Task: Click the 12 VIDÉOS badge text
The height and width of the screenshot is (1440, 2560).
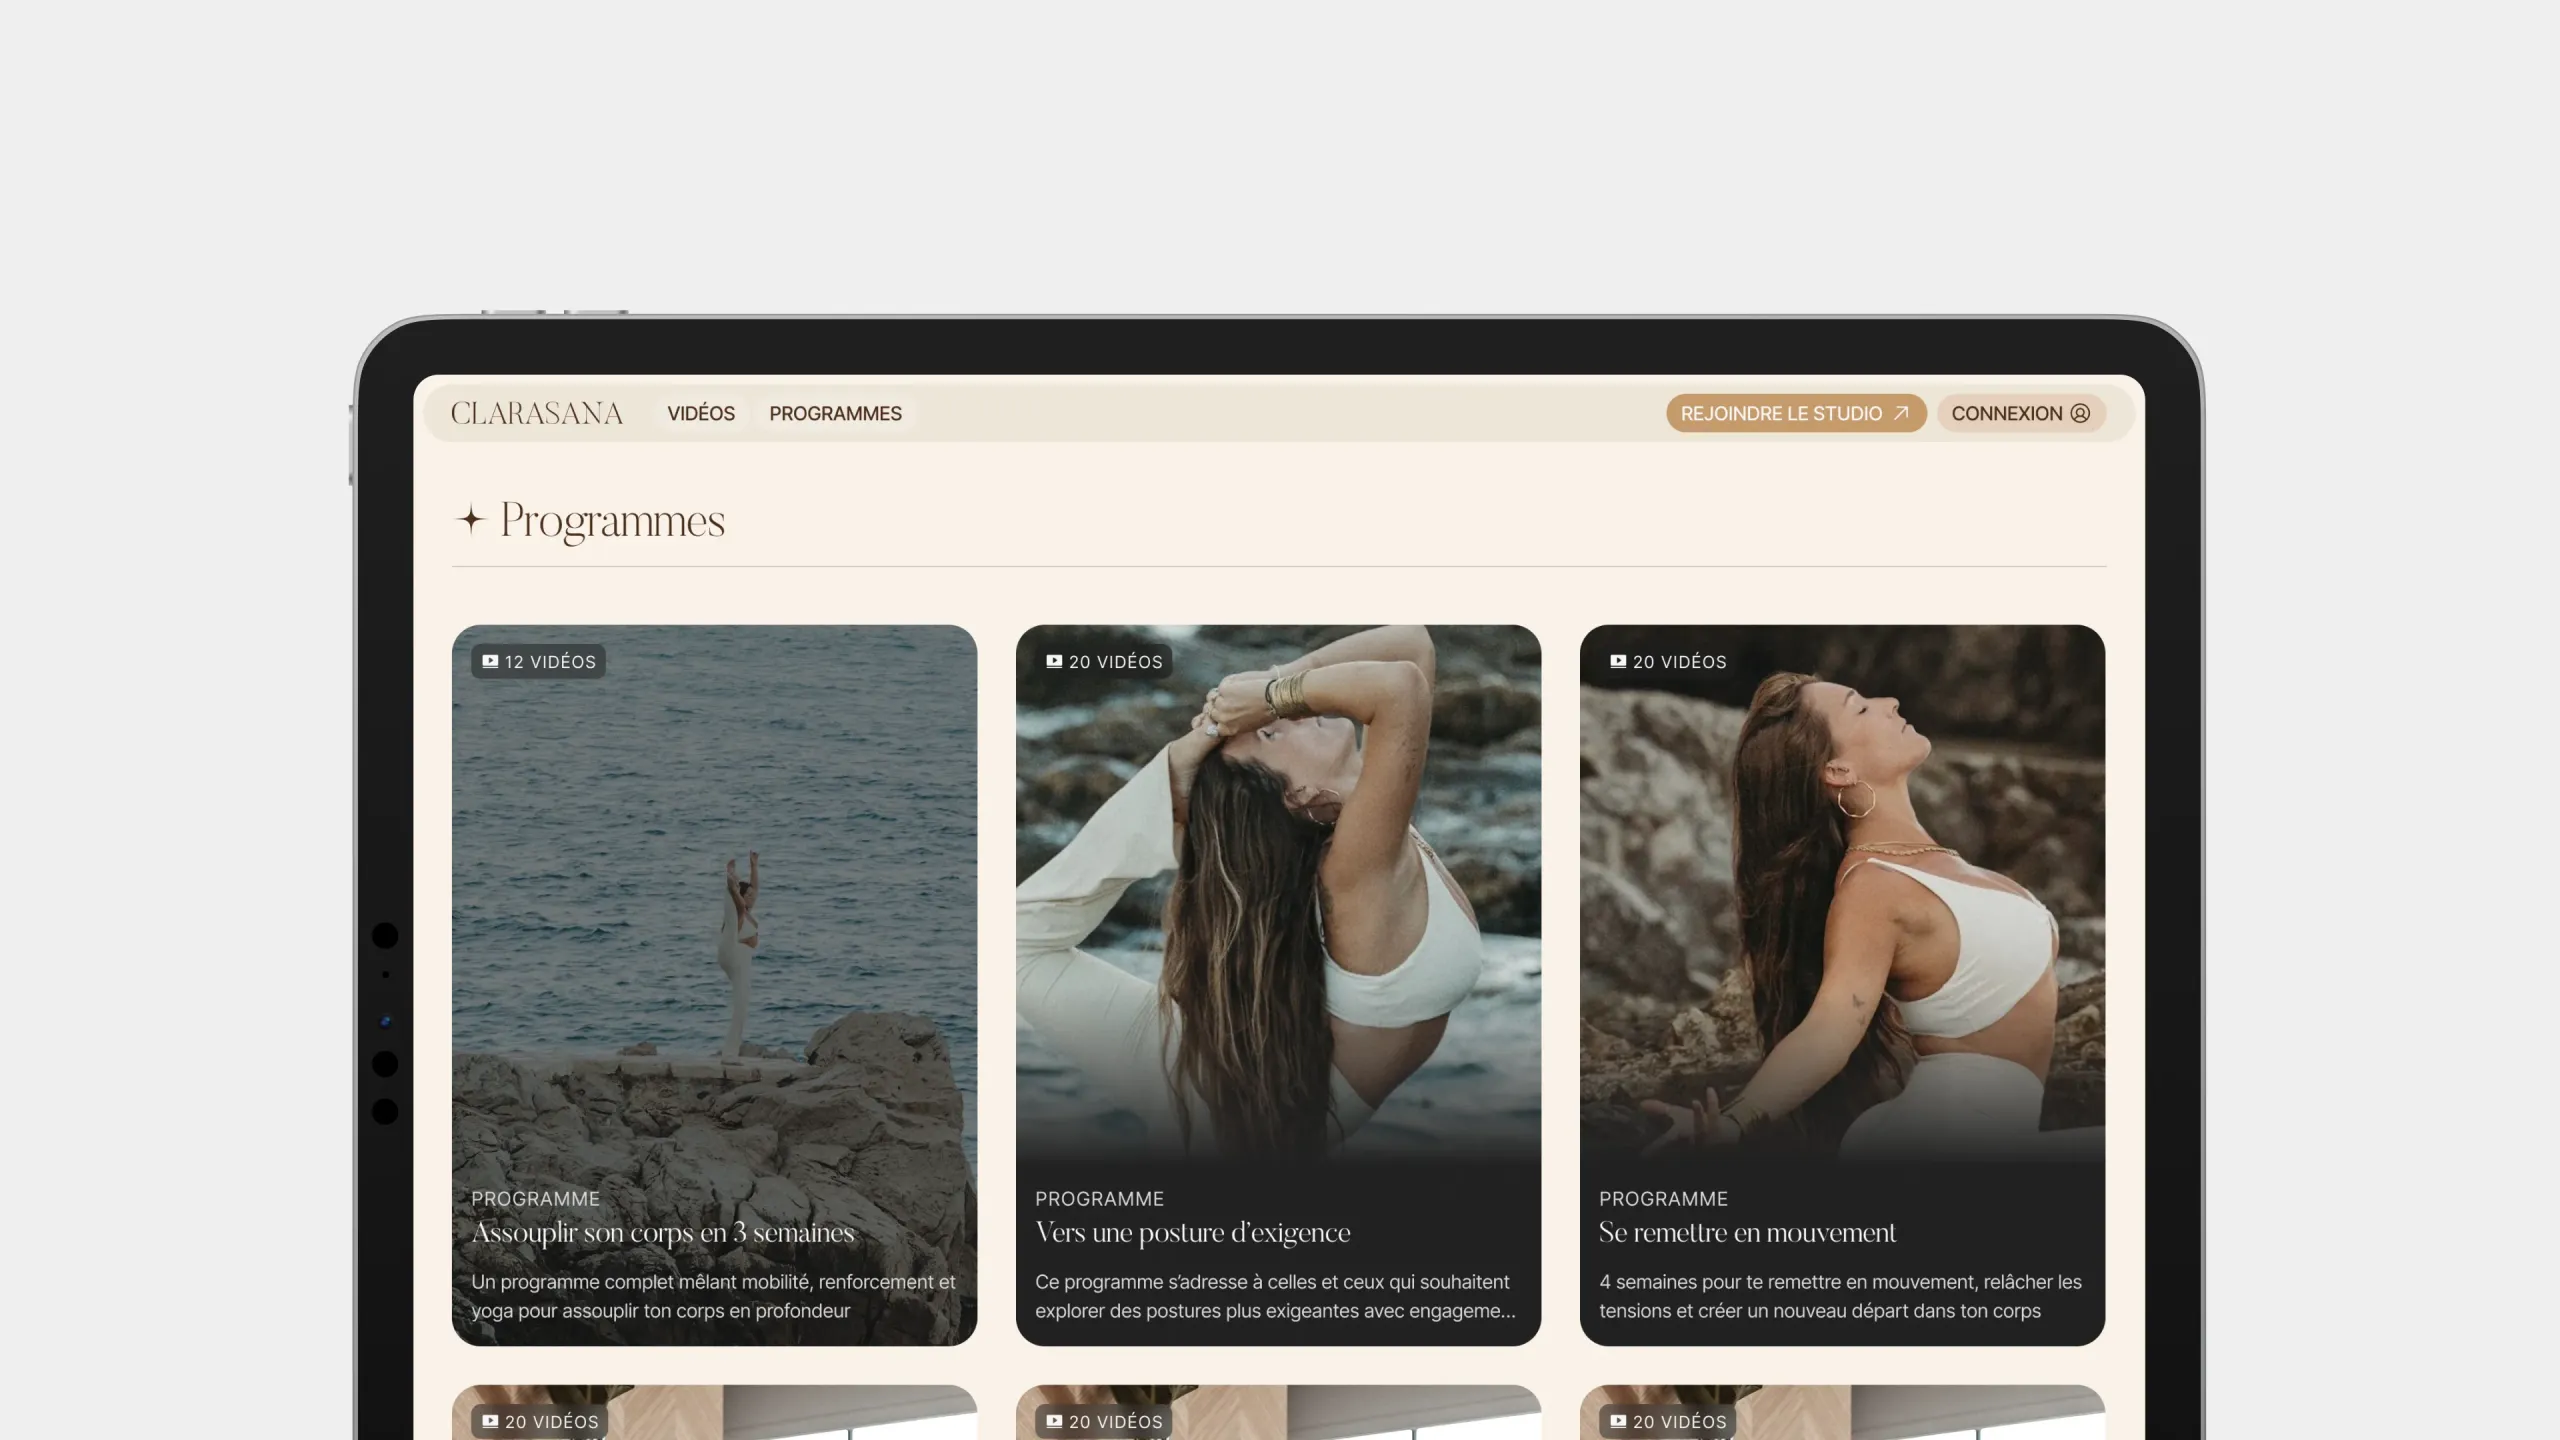Action: pos(550,662)
